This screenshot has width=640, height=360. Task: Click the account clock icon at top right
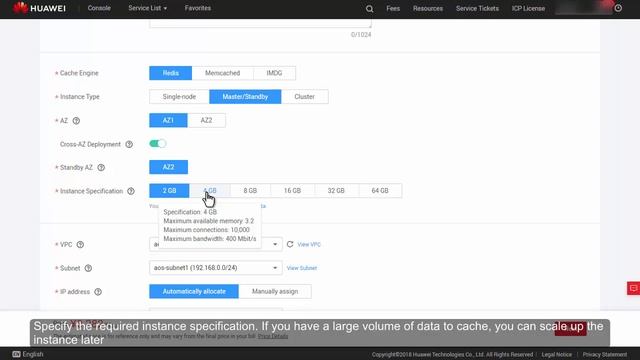click(x=618, y=8)
